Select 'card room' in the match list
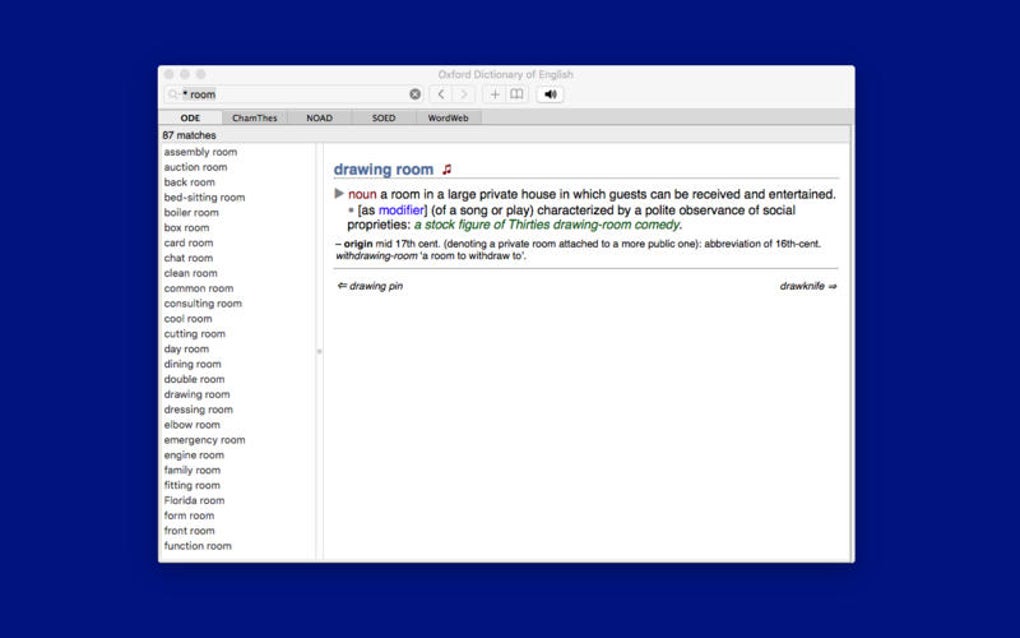This screenshot has height=638, width=1020. click(189, 243)
